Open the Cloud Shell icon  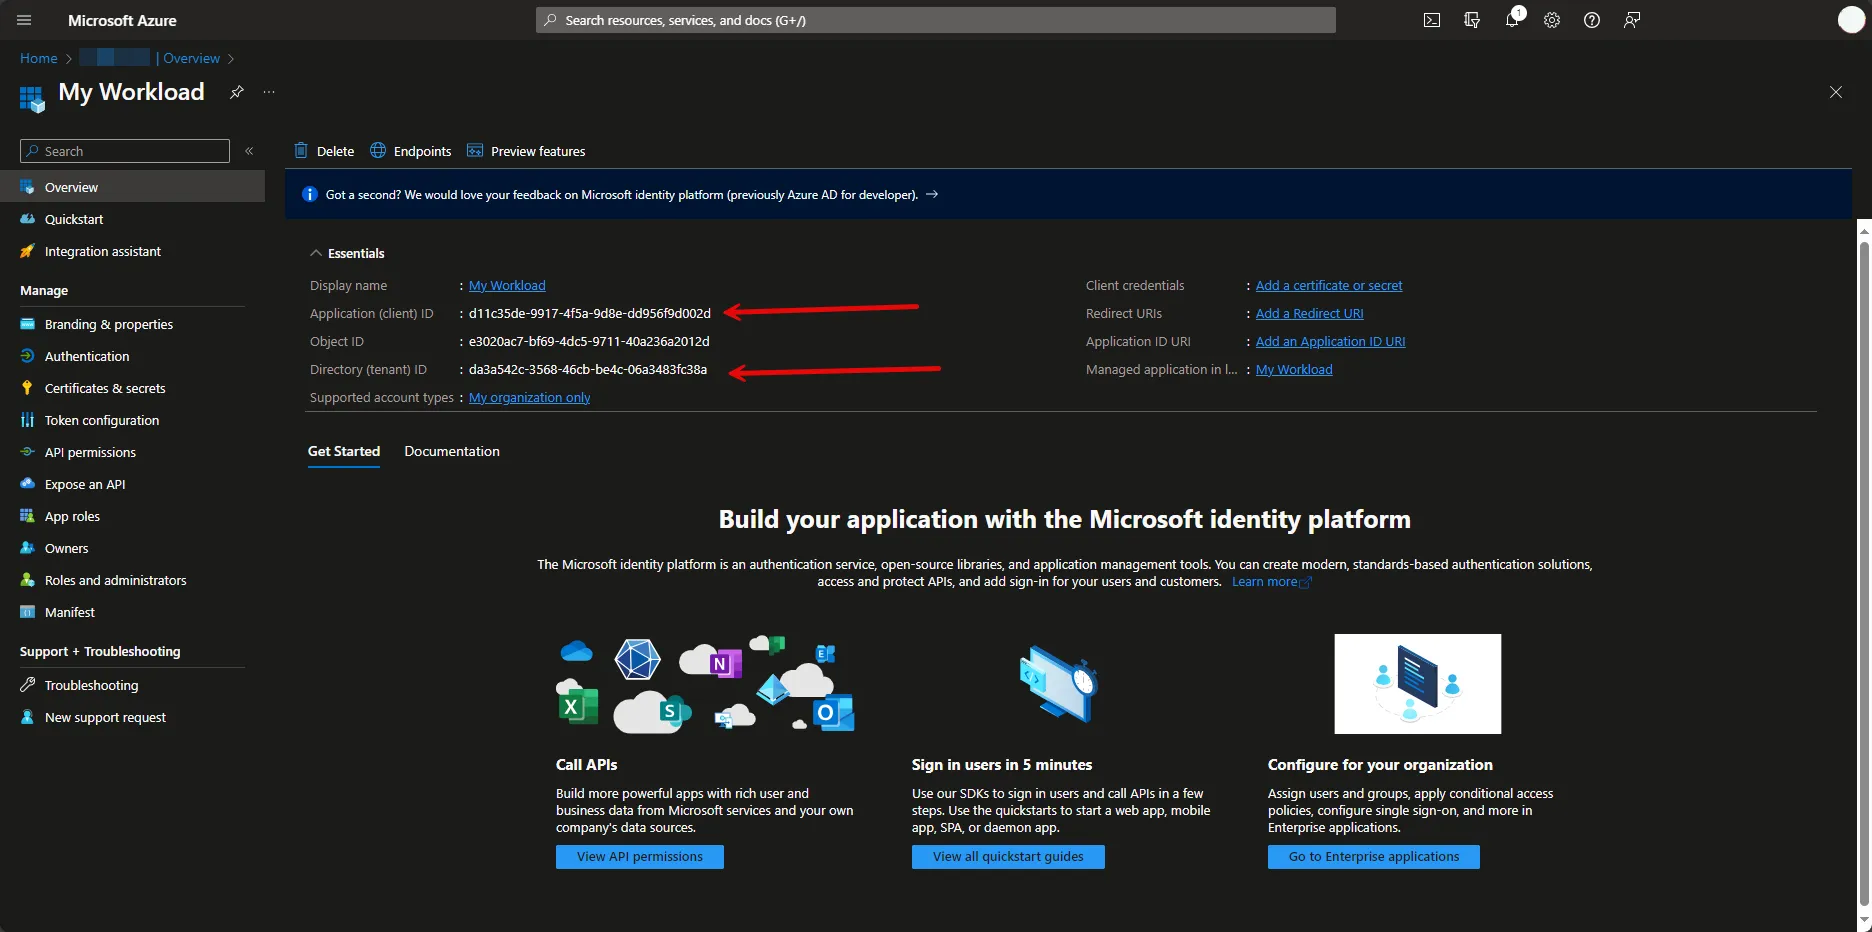(x=1432, y=20)
